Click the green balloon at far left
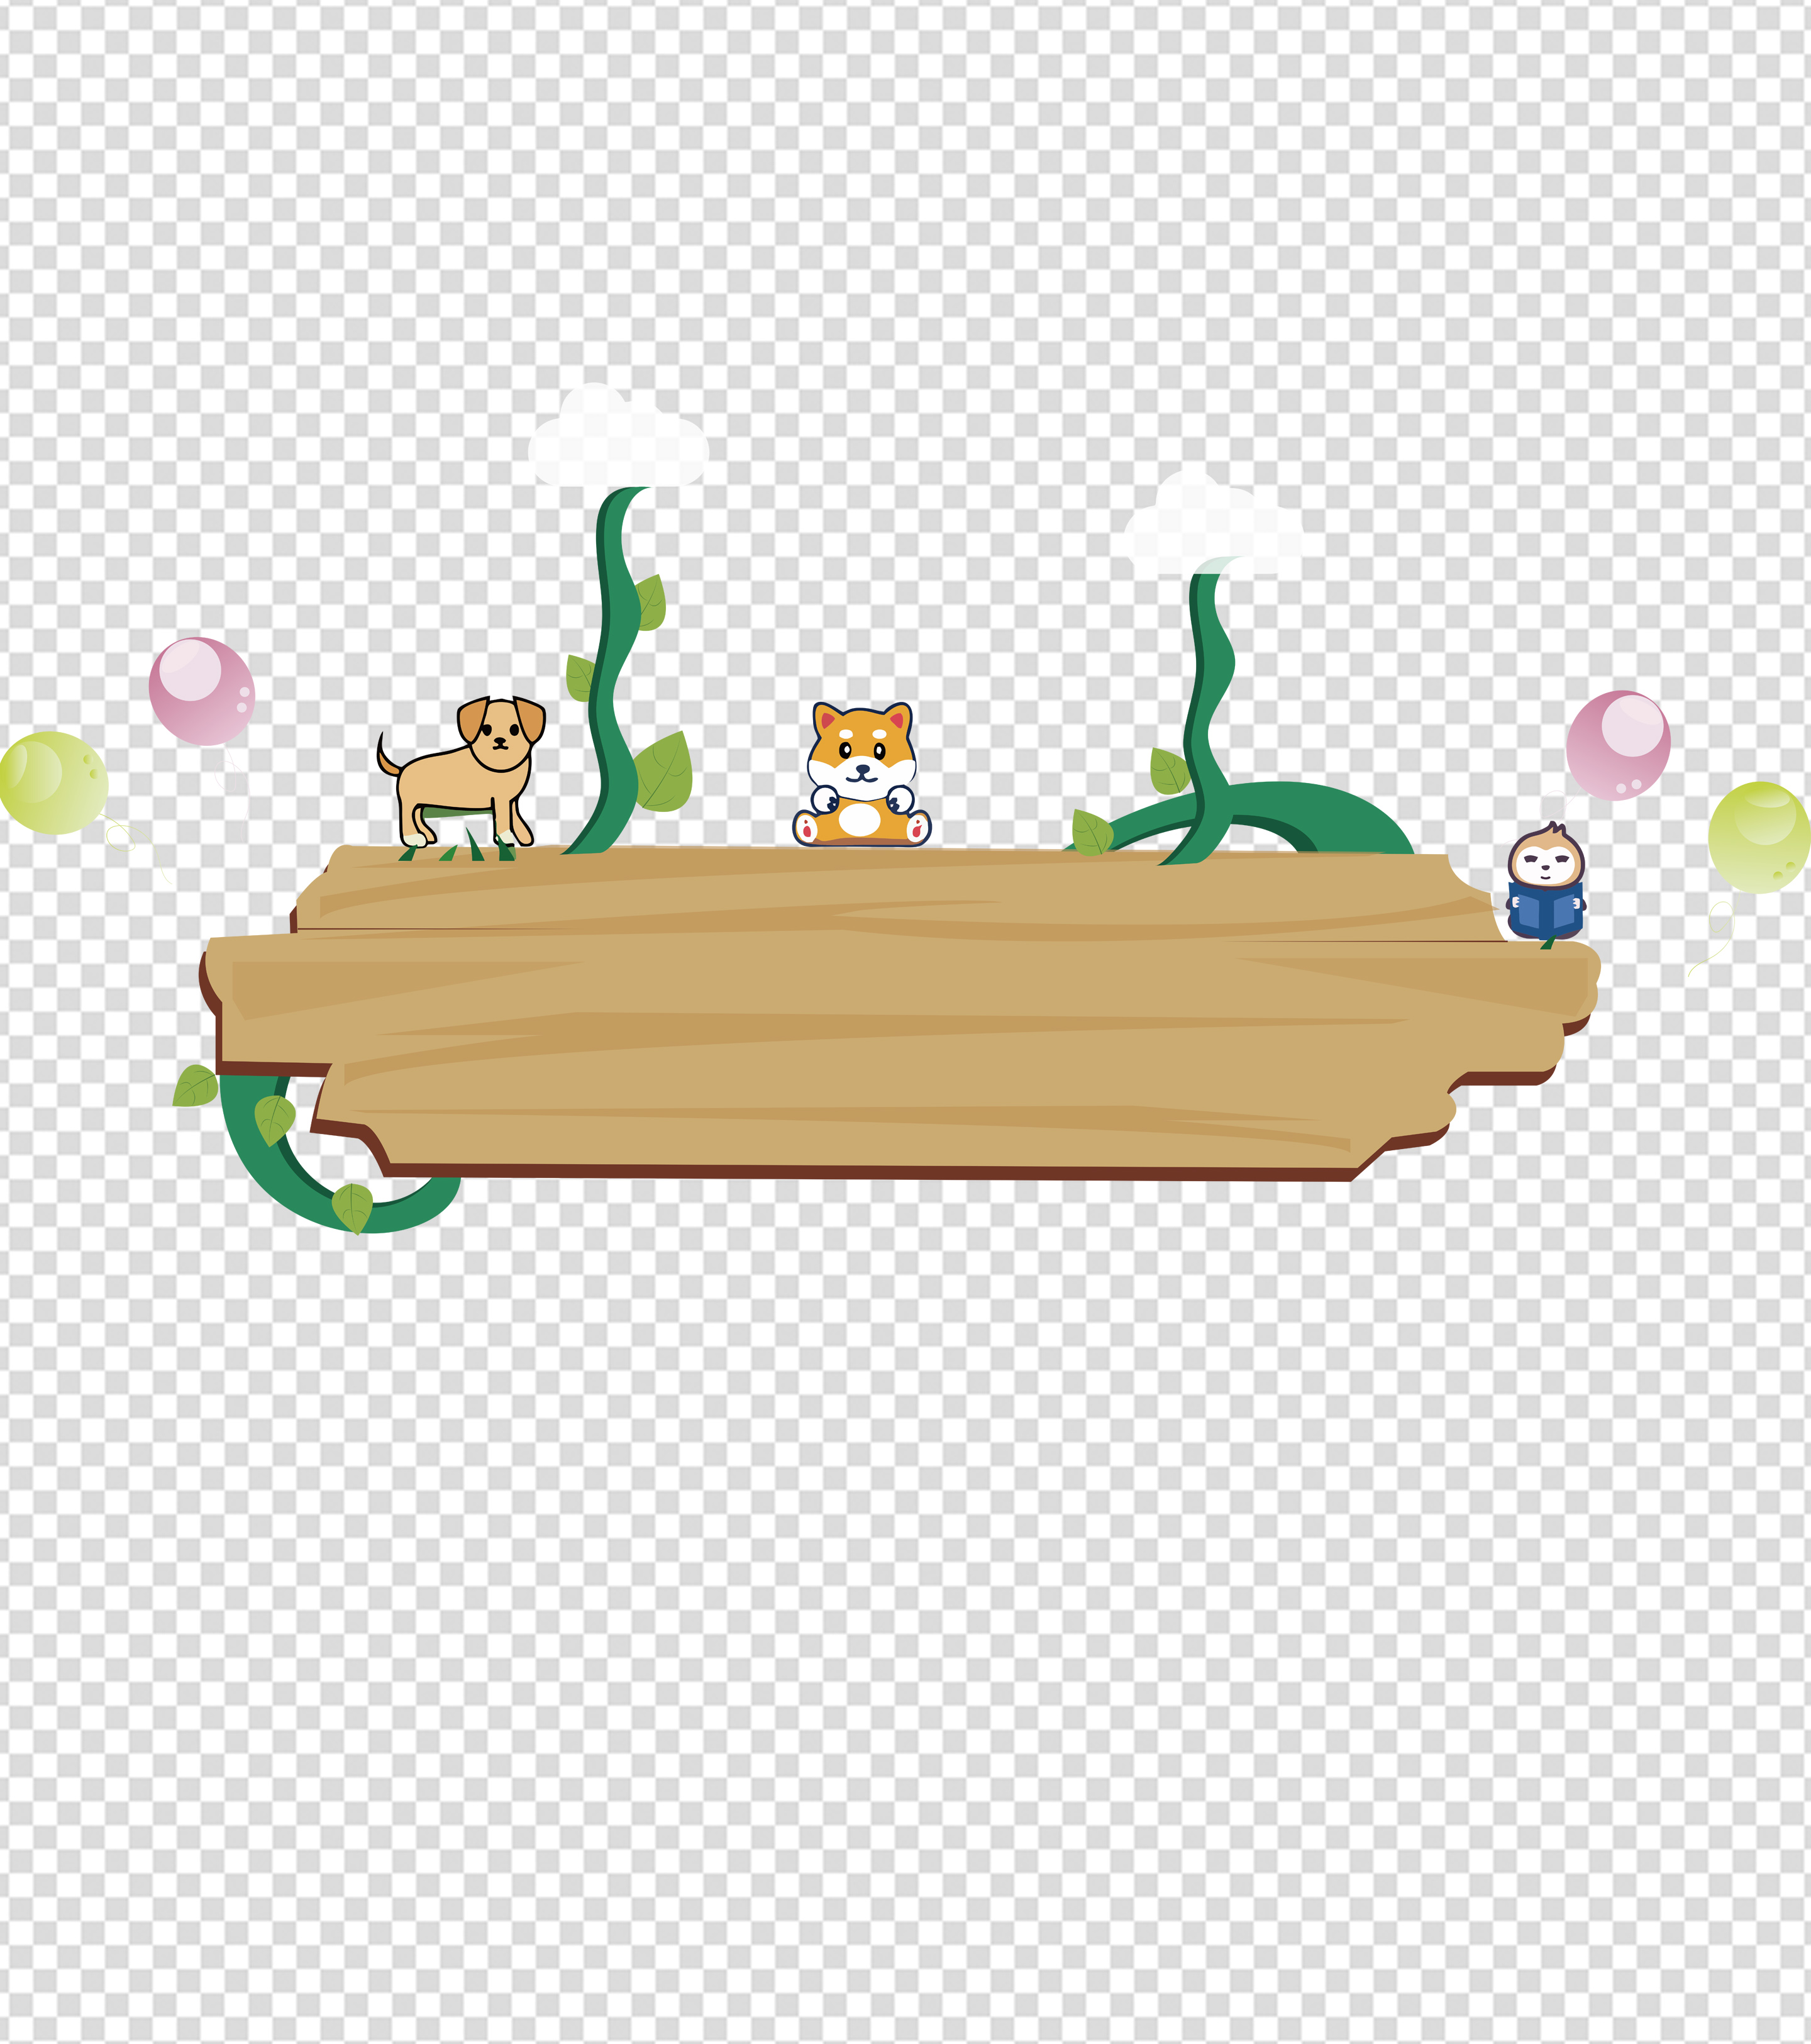Viewport: 1811px width, 2044px height. point(53,783)
